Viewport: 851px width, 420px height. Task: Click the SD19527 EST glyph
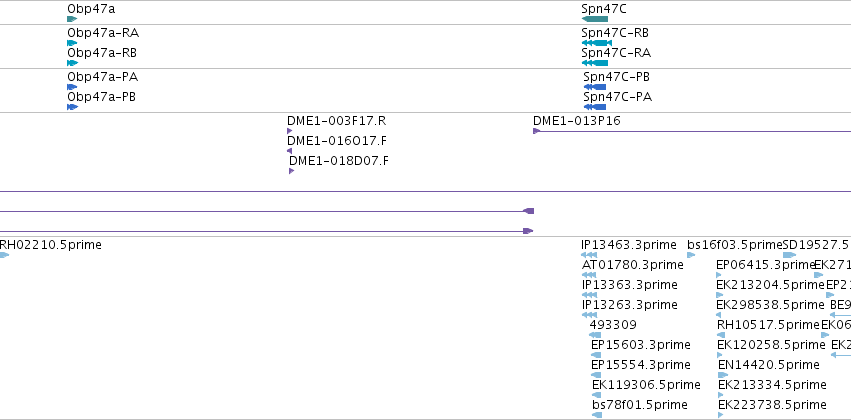[790, 255]
